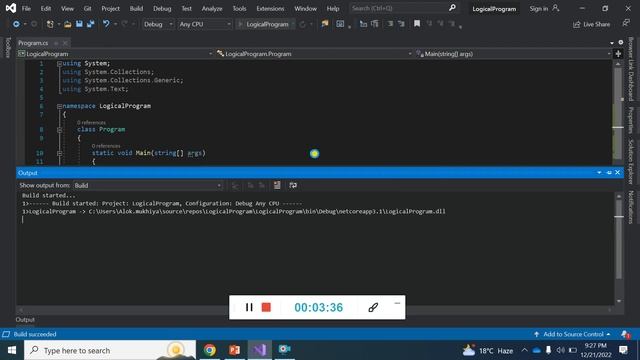Image resolution: width=640 pixels, height=360 pixels.
Task: Close the Program.cs tab
Action: point(65,43)
